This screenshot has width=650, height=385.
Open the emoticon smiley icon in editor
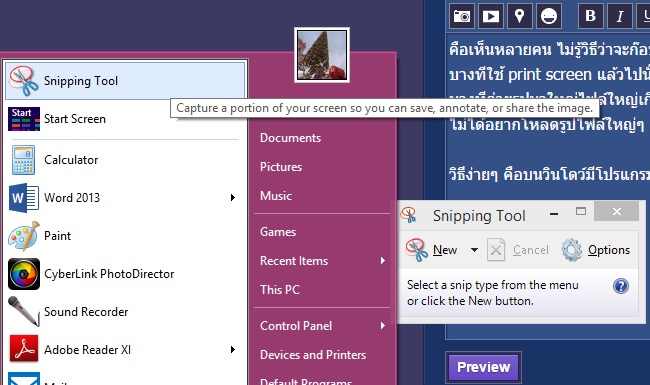coord(549,16)
